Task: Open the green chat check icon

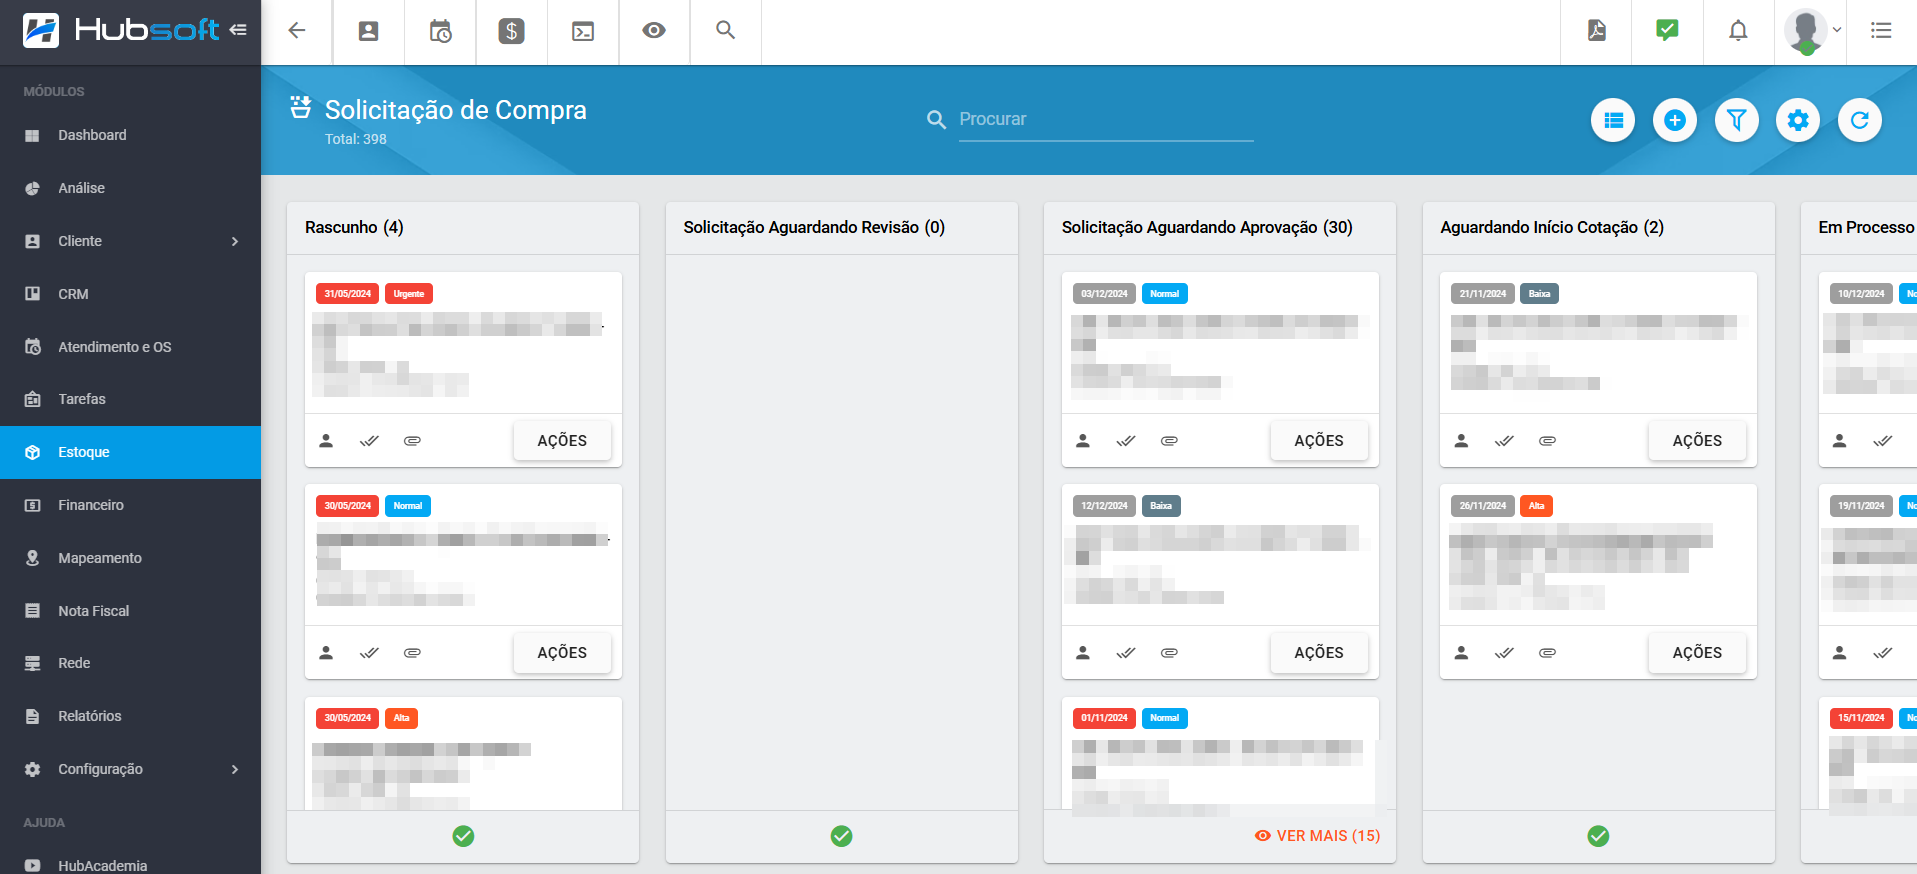Action: (x=1667, y=30)
